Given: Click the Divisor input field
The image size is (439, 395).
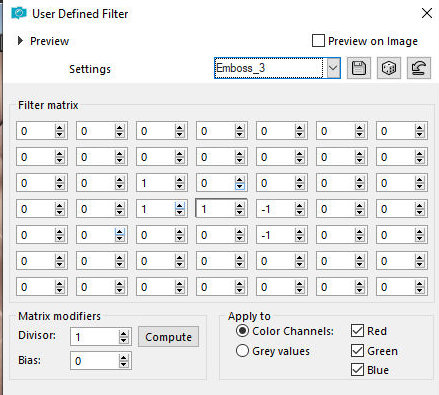Looking at the screenshot, I should [x=95, y=337].
